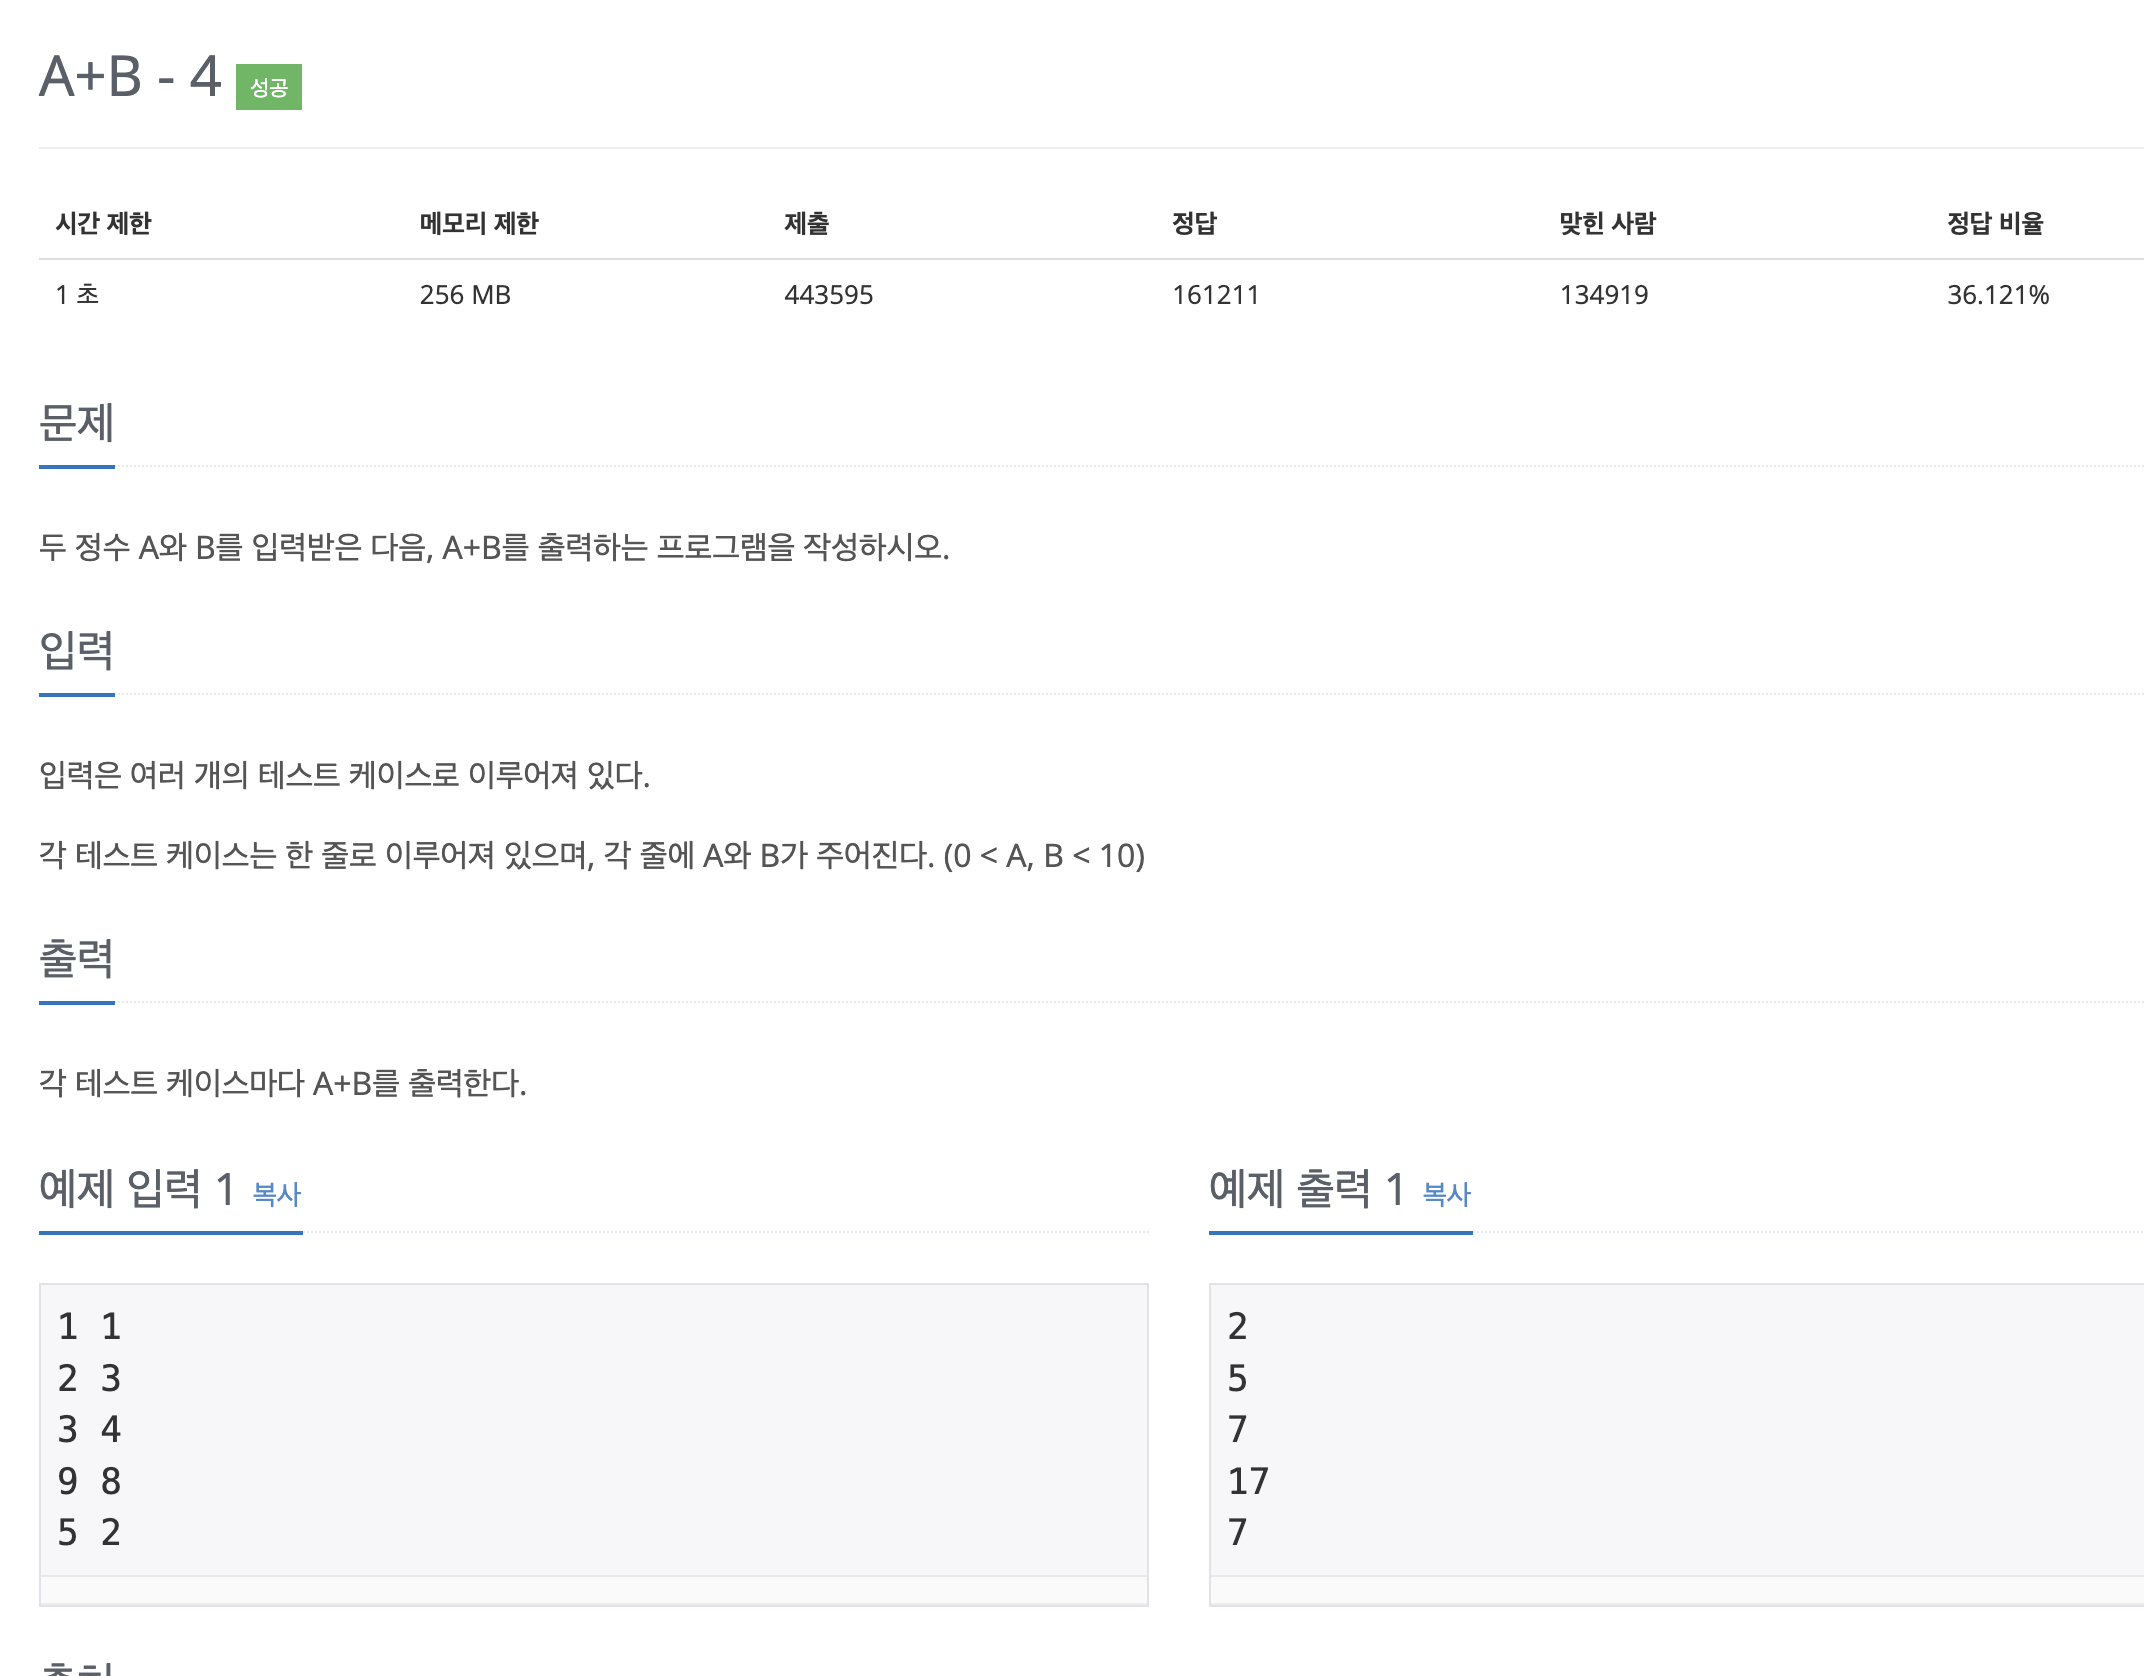The width and height of the screenshot is (2144, 1676).
Task: Click the 정답 비율 column header
Action: pyautogui.click(x=1995, y=223)
